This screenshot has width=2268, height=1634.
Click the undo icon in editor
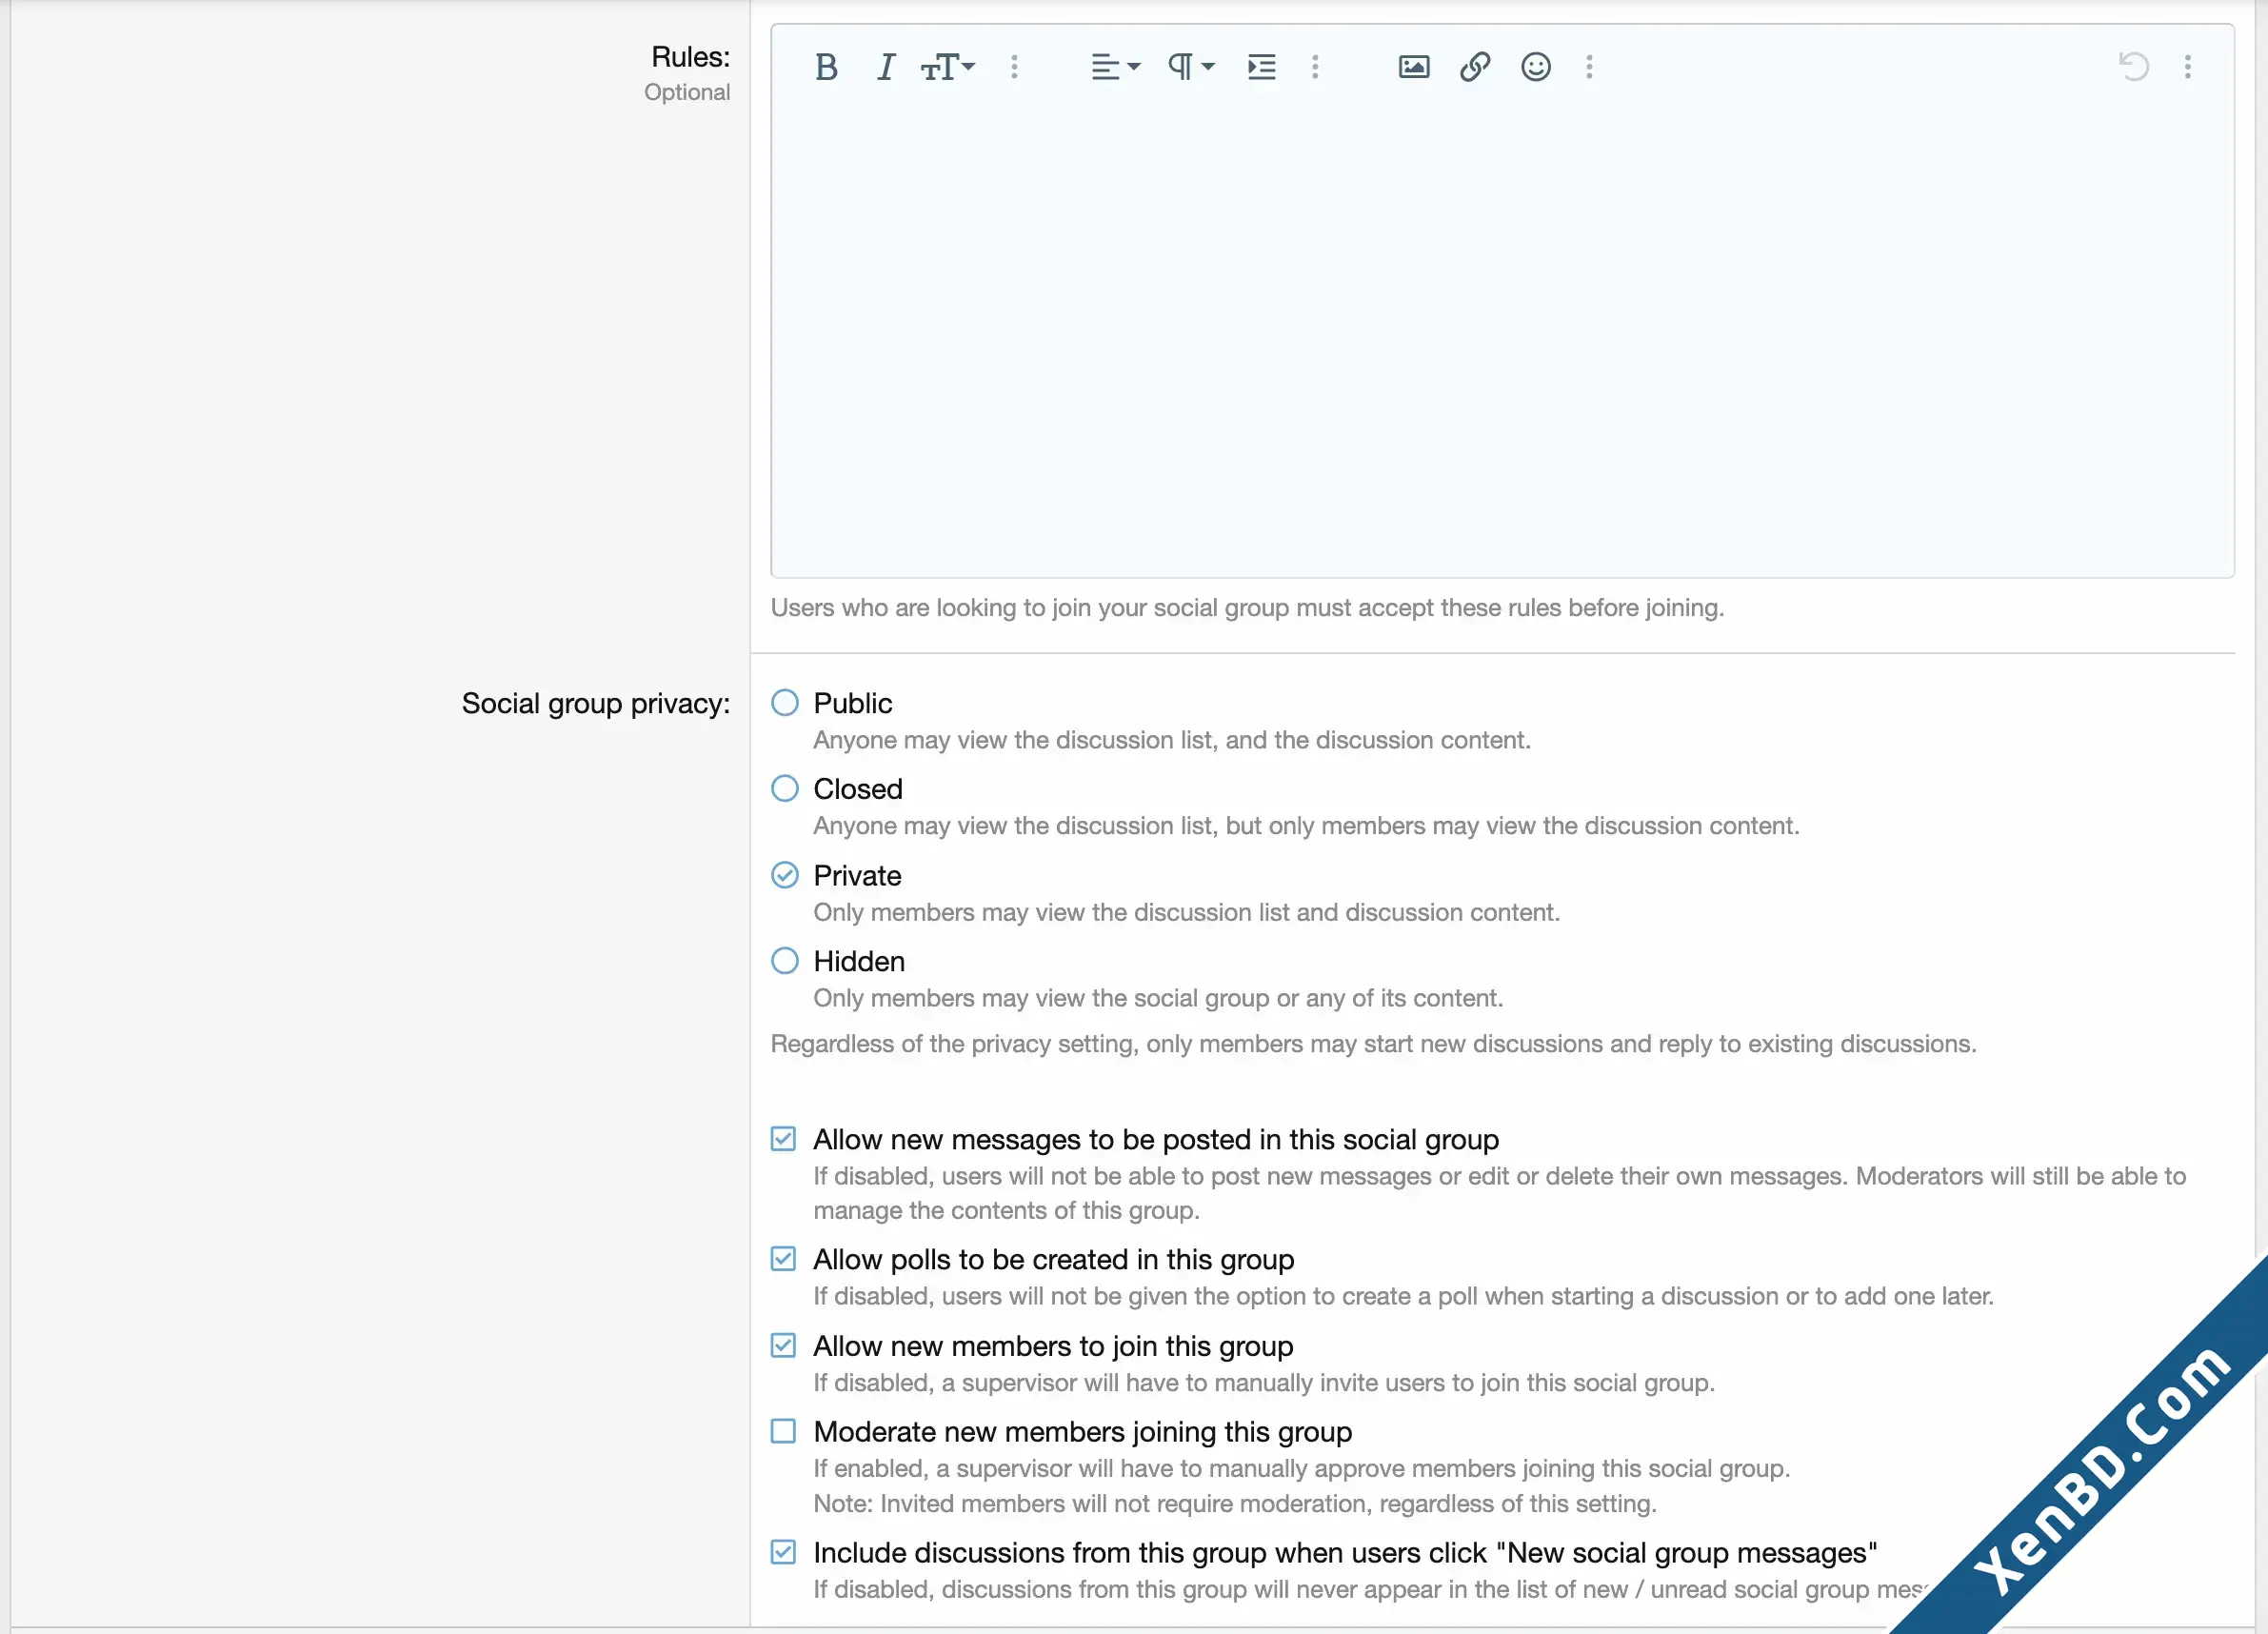click(x=2134, y=67)
